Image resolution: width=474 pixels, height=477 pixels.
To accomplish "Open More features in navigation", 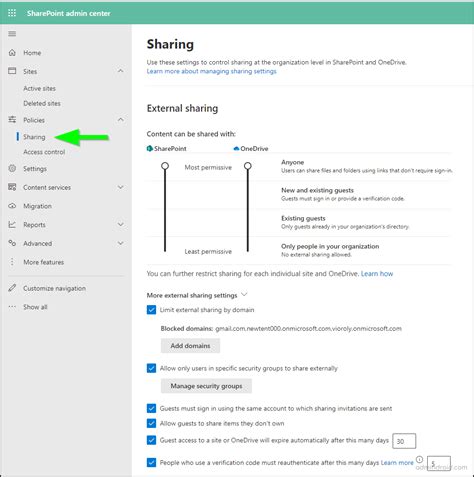I will (x=44, y=262).
